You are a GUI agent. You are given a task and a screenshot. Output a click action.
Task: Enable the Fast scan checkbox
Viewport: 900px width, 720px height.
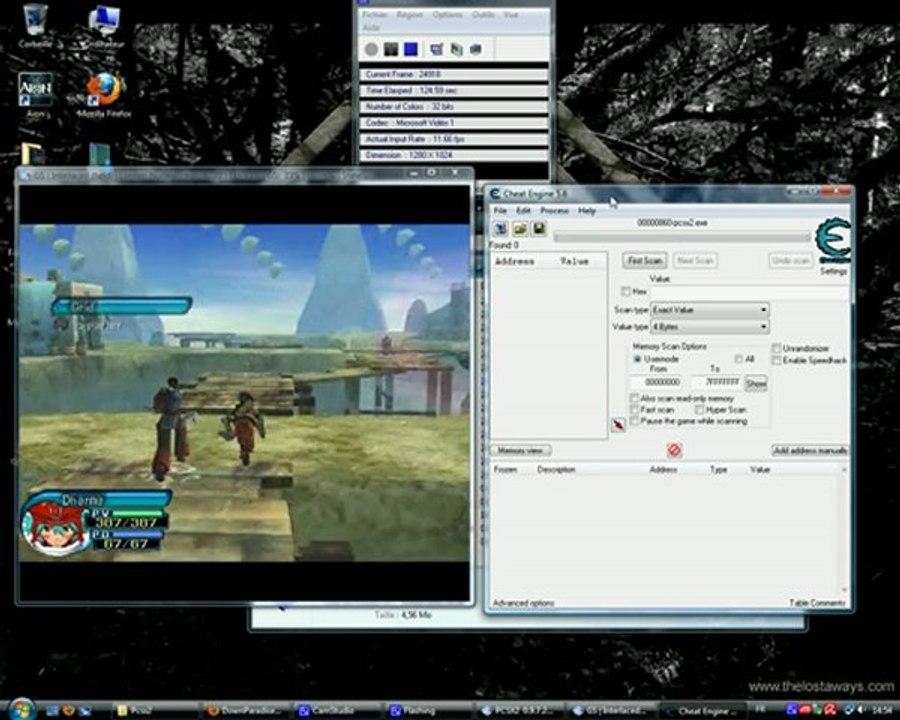[x=635, y=409]
